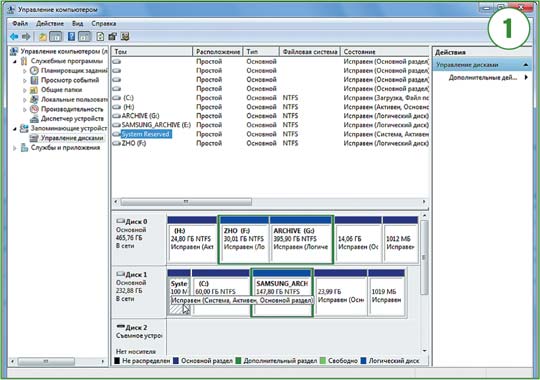Click the Up one level folder icon

pyautogui.click(x=42, y=37)
